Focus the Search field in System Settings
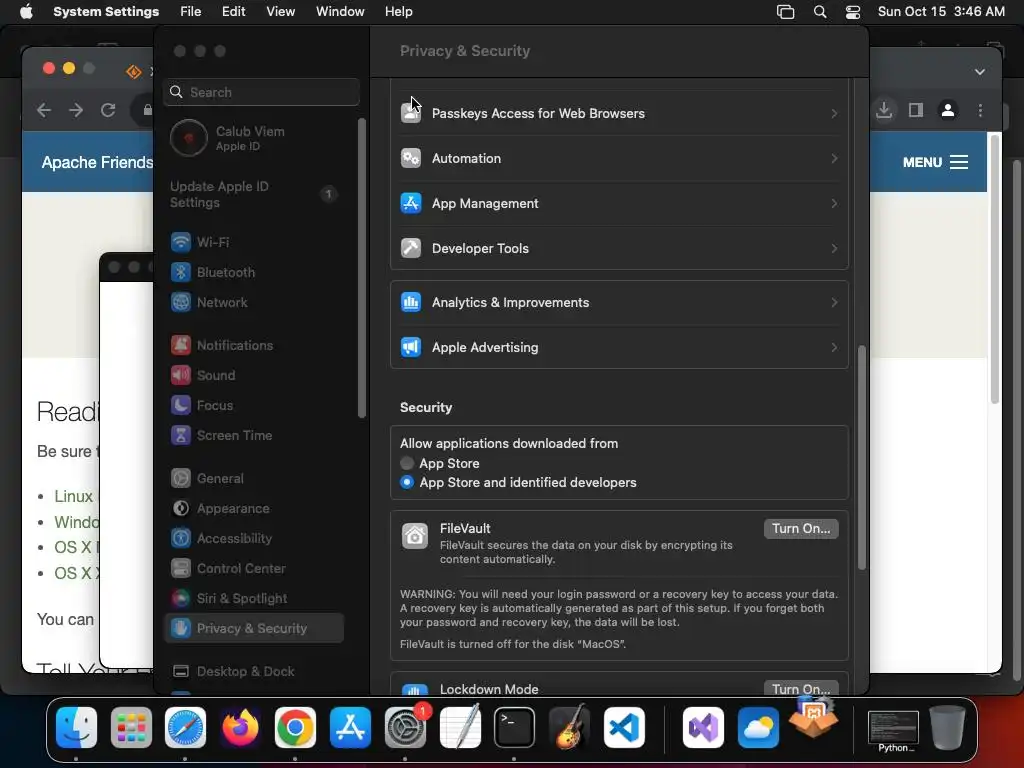1024x768 pixels. click(261, 92)
